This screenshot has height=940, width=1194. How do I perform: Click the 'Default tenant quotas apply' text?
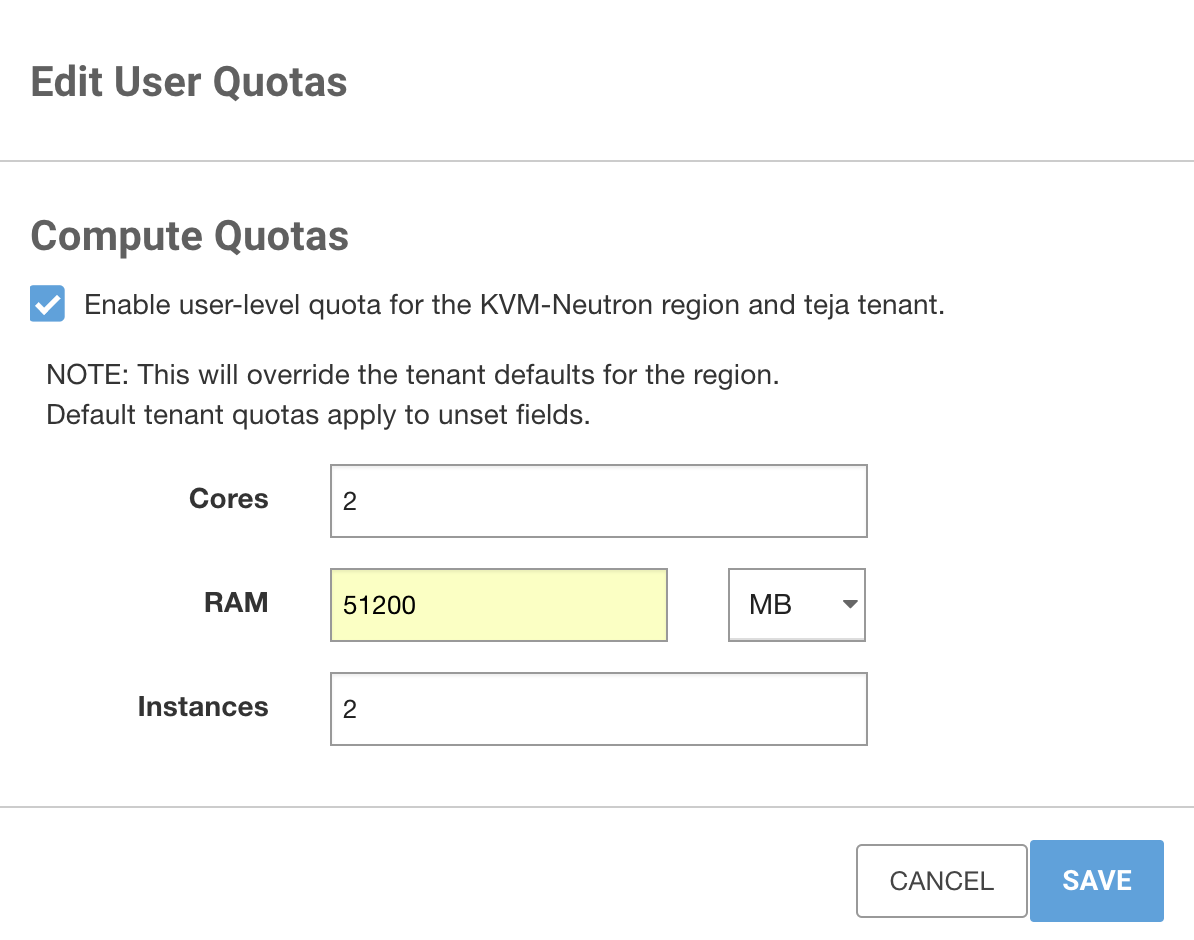click(318, 414)
